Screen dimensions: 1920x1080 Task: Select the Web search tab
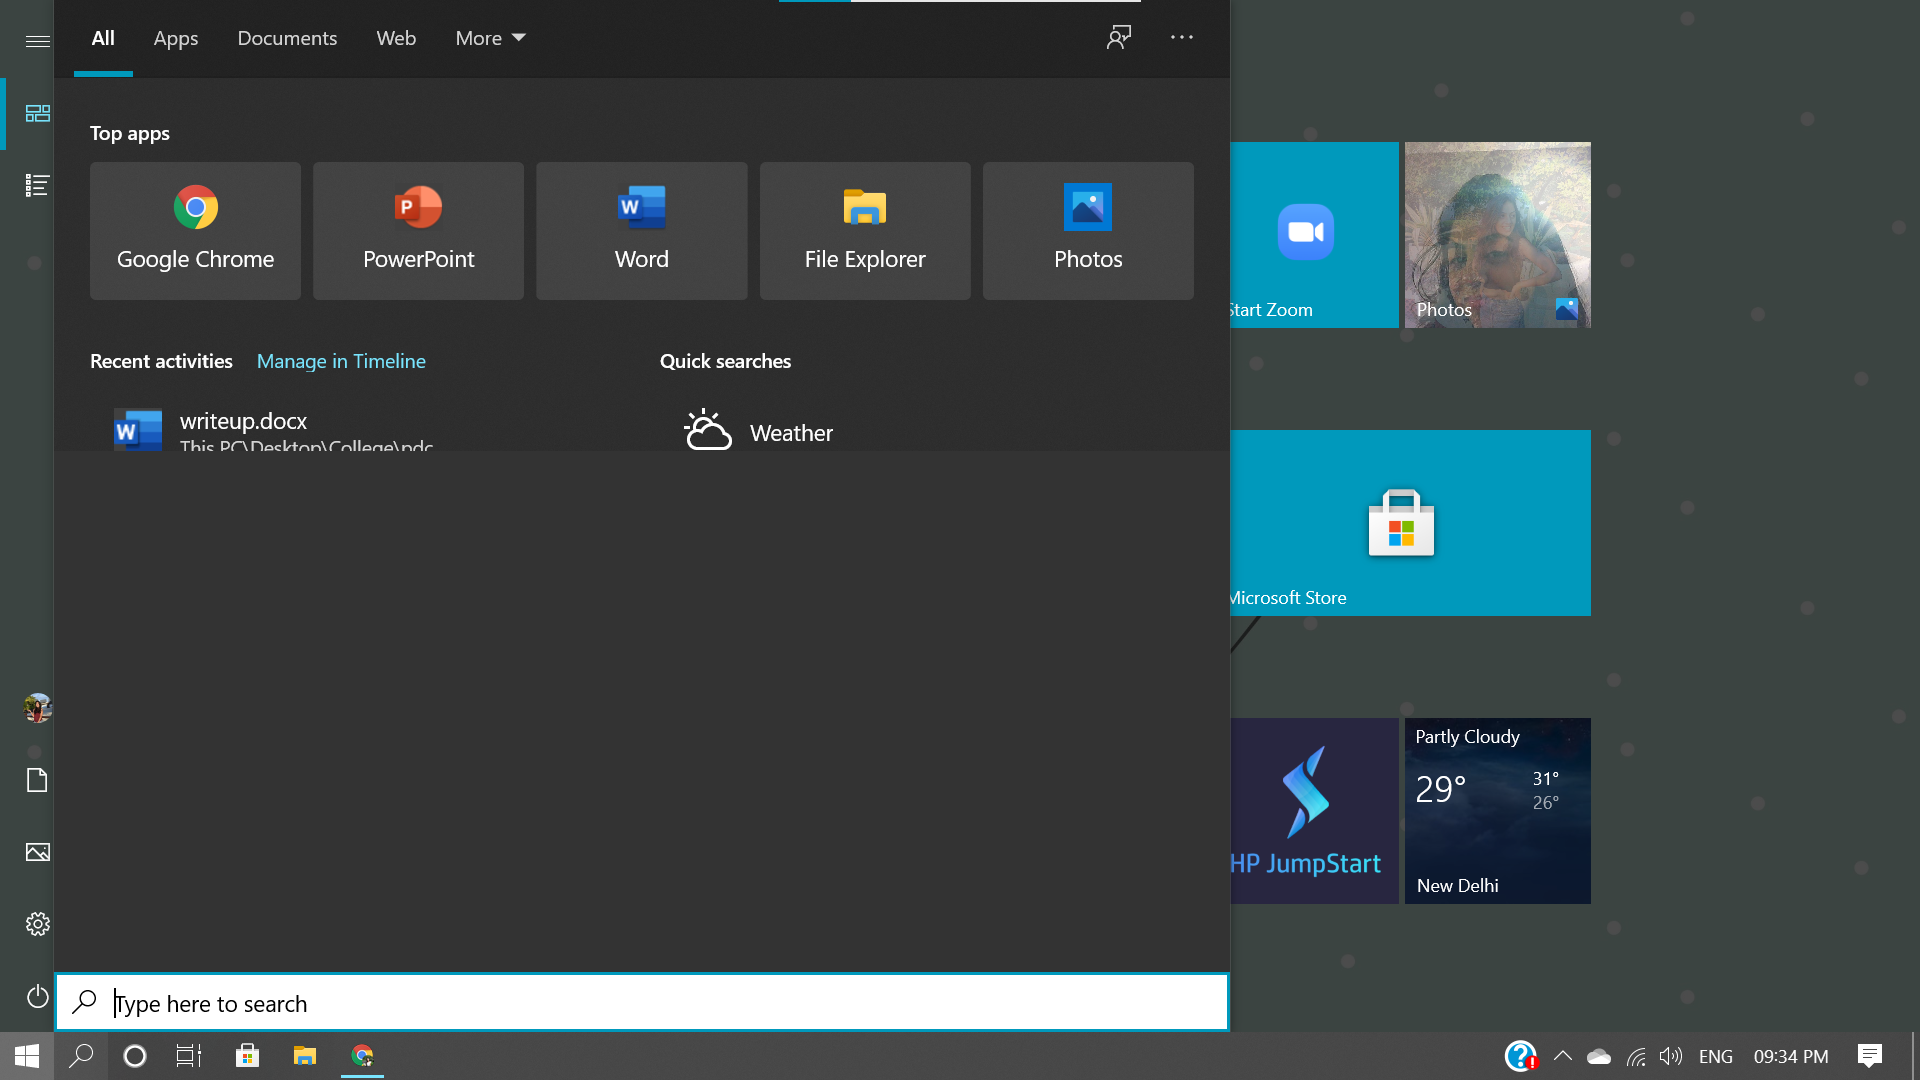[x=396, y=38]
